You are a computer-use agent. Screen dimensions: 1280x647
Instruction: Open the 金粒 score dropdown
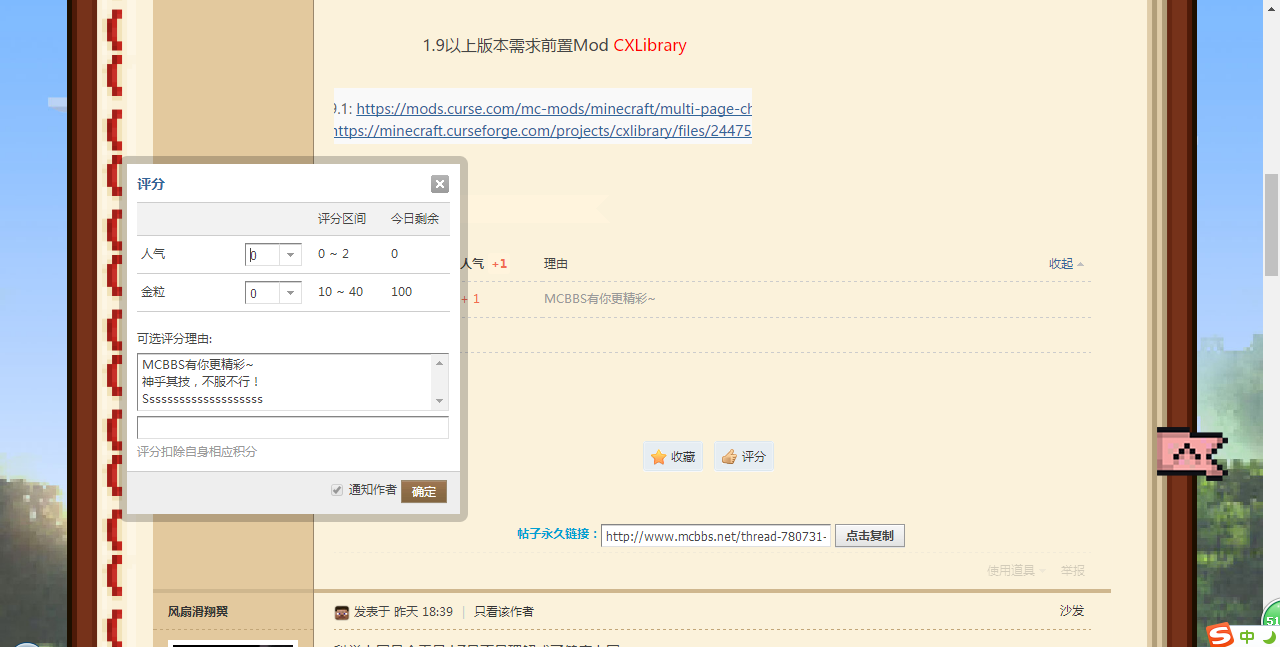(291, 293)
